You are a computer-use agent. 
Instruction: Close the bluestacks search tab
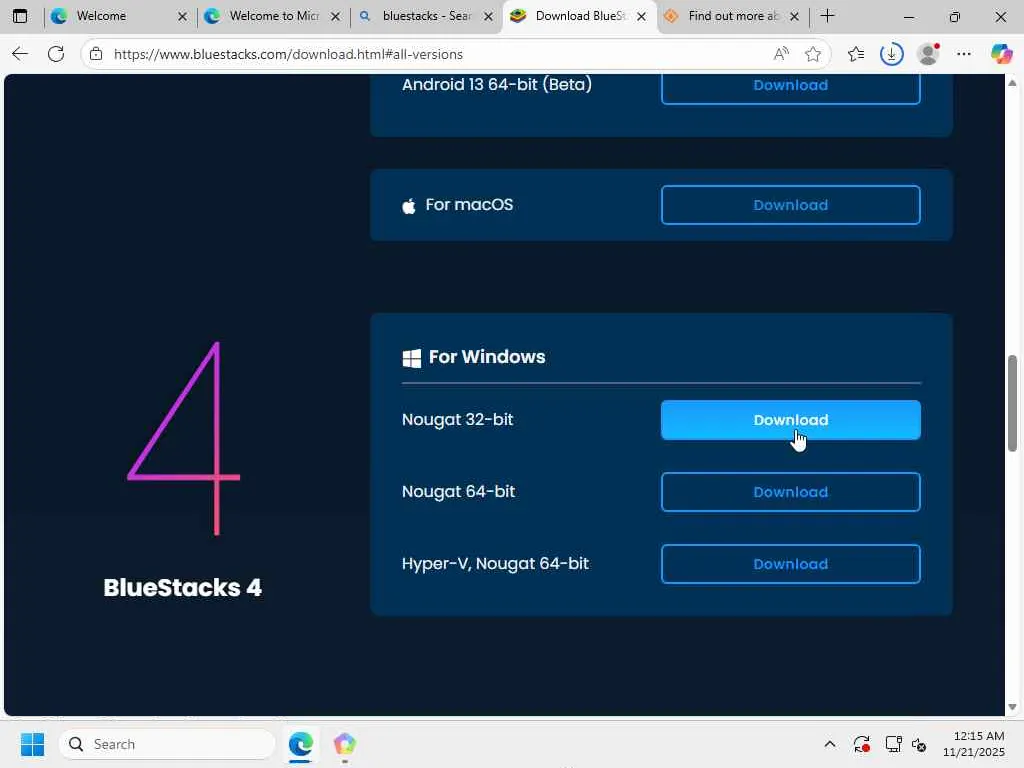pyautogui.click(x=488, y=17)
